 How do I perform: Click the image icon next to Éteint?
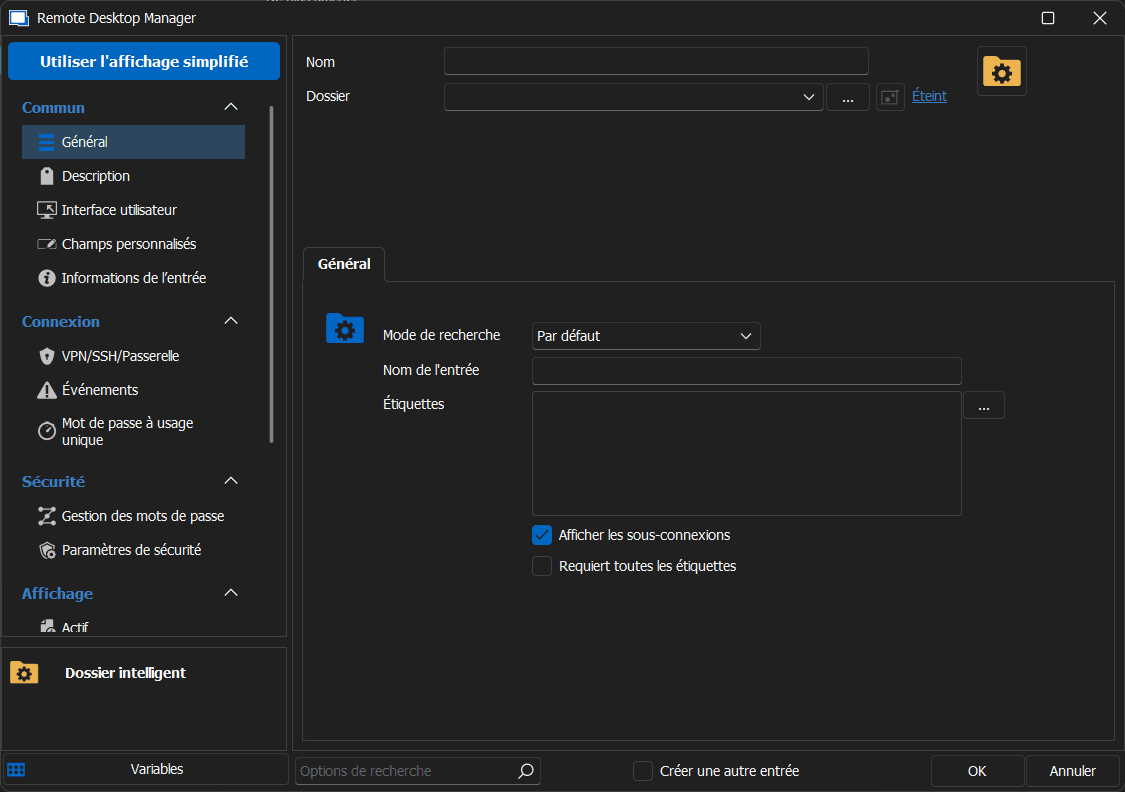[890, 97]
